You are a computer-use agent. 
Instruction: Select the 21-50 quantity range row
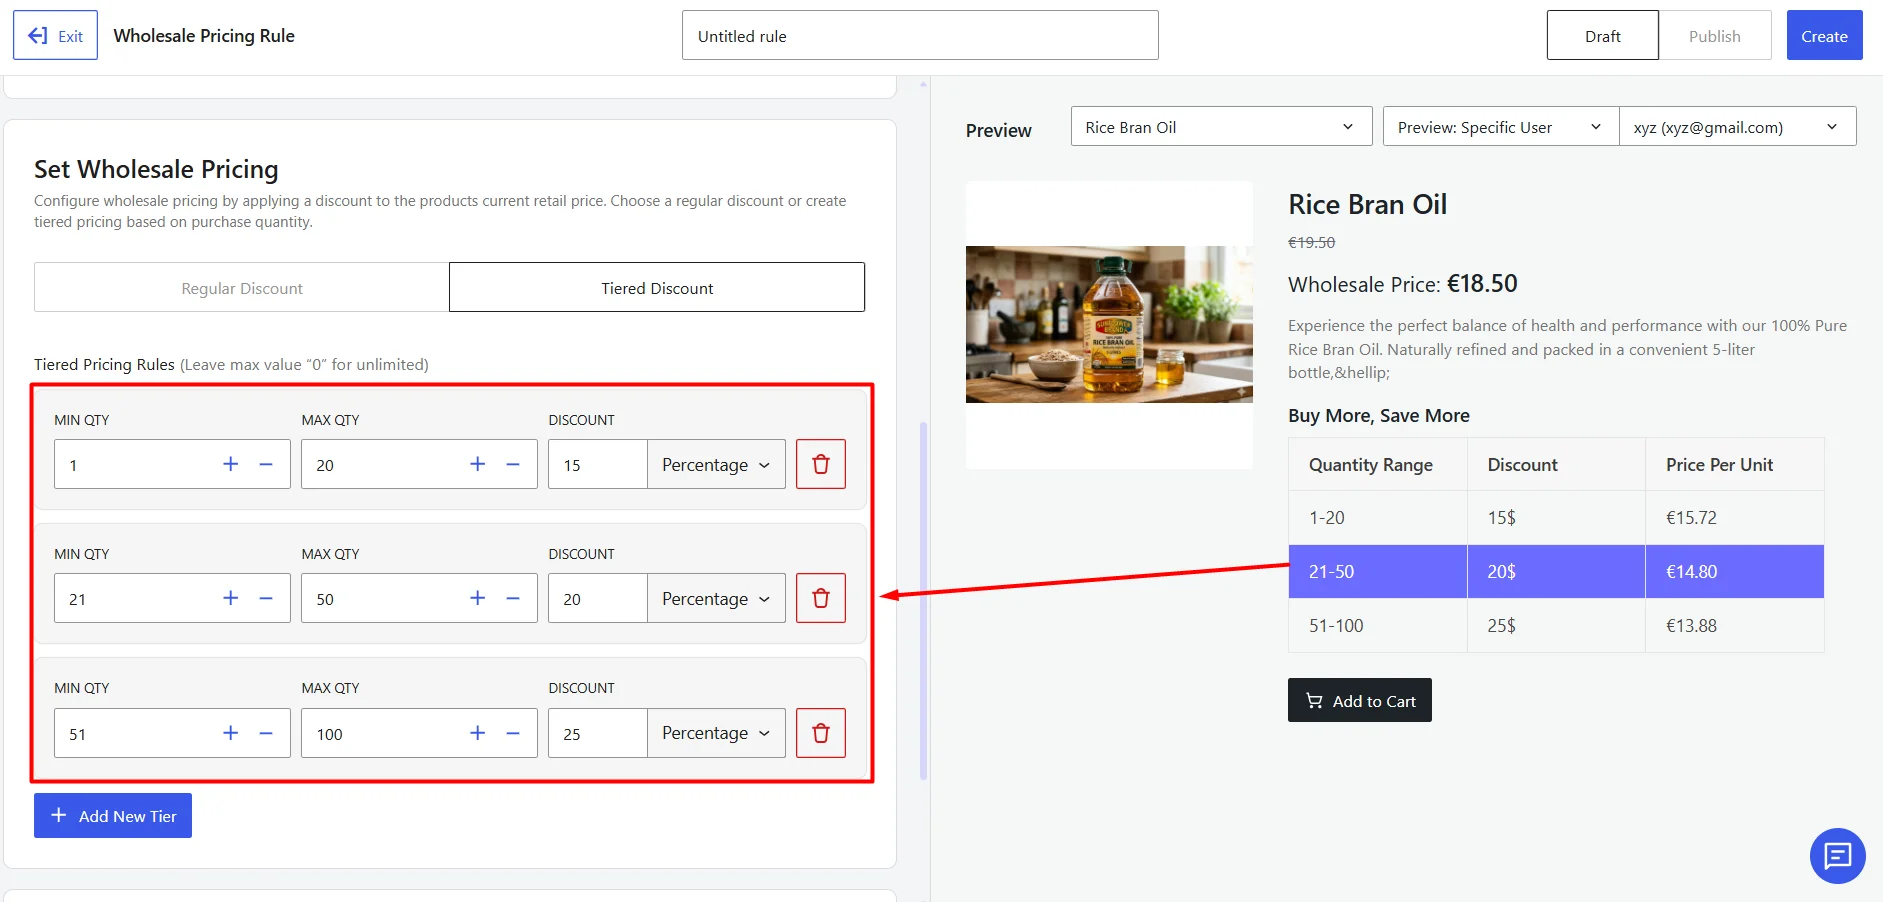(x=1556, y=572)
